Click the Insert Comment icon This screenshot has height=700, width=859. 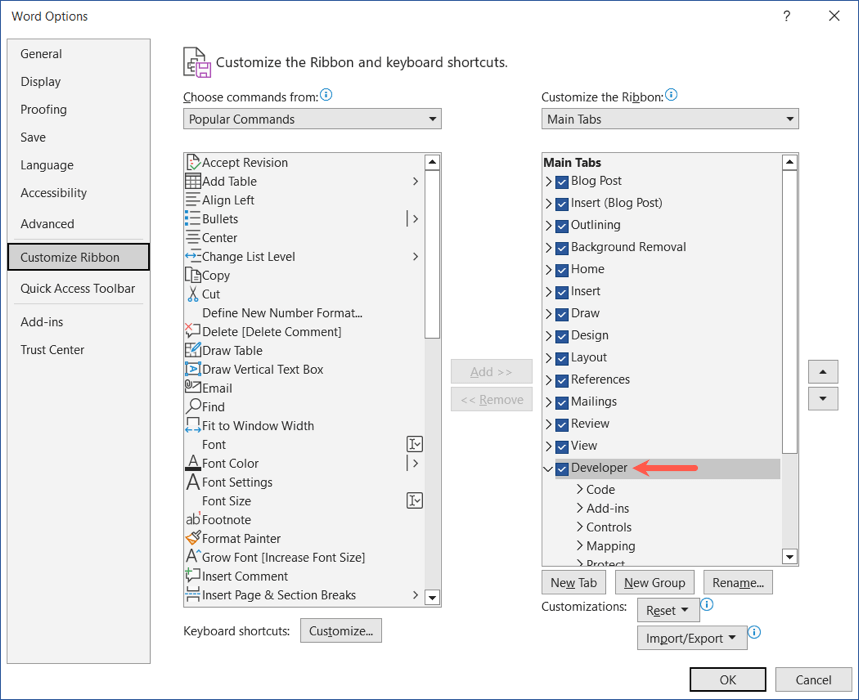pos(193,576)
